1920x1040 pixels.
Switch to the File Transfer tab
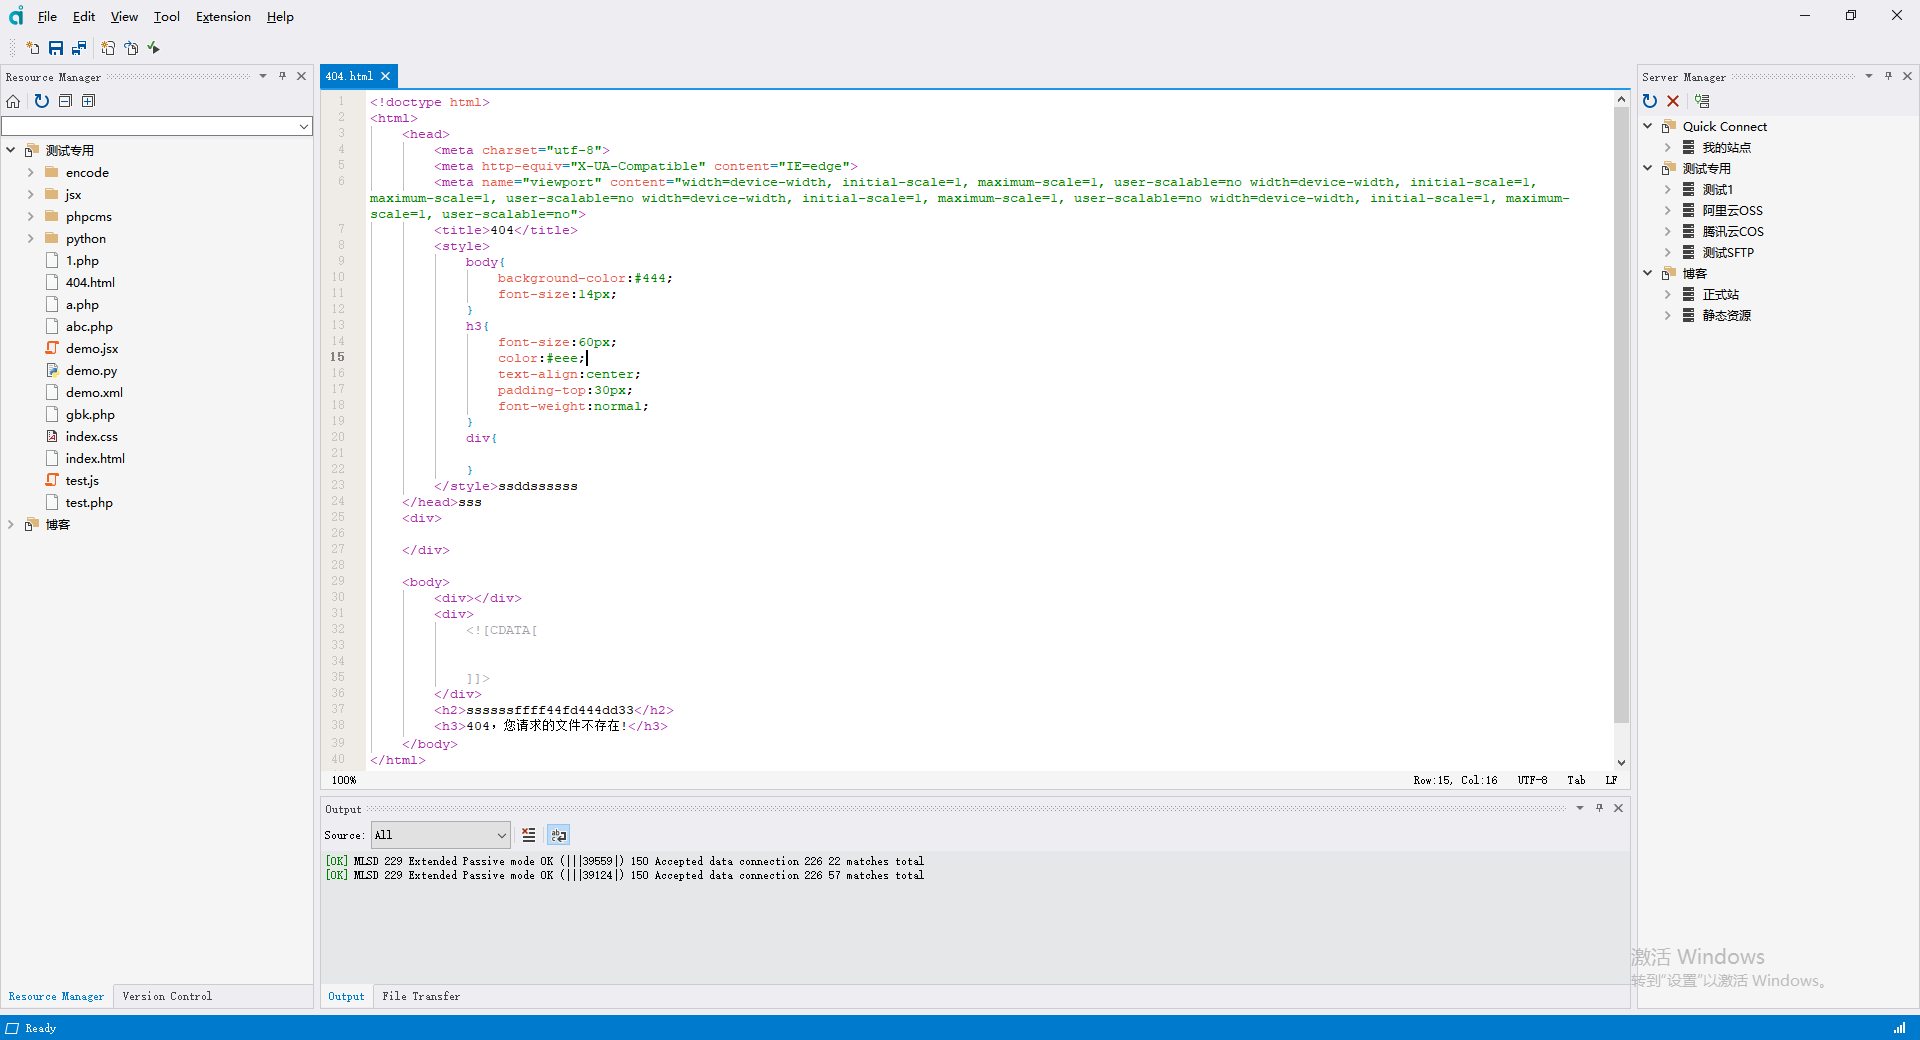click(x=421, y=996)
